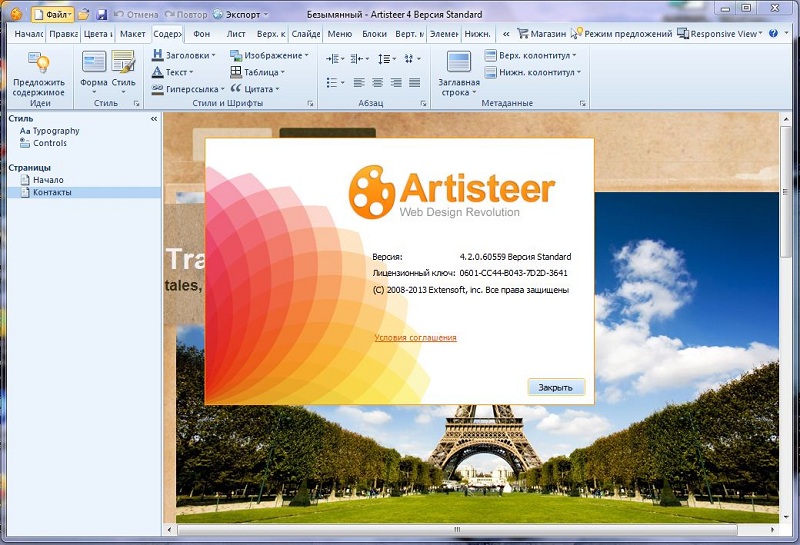The height and width of the screenshot is (545, 800).
Task: Open the Метаданные group dialog launcher
Action: click(x=583, y=103)
